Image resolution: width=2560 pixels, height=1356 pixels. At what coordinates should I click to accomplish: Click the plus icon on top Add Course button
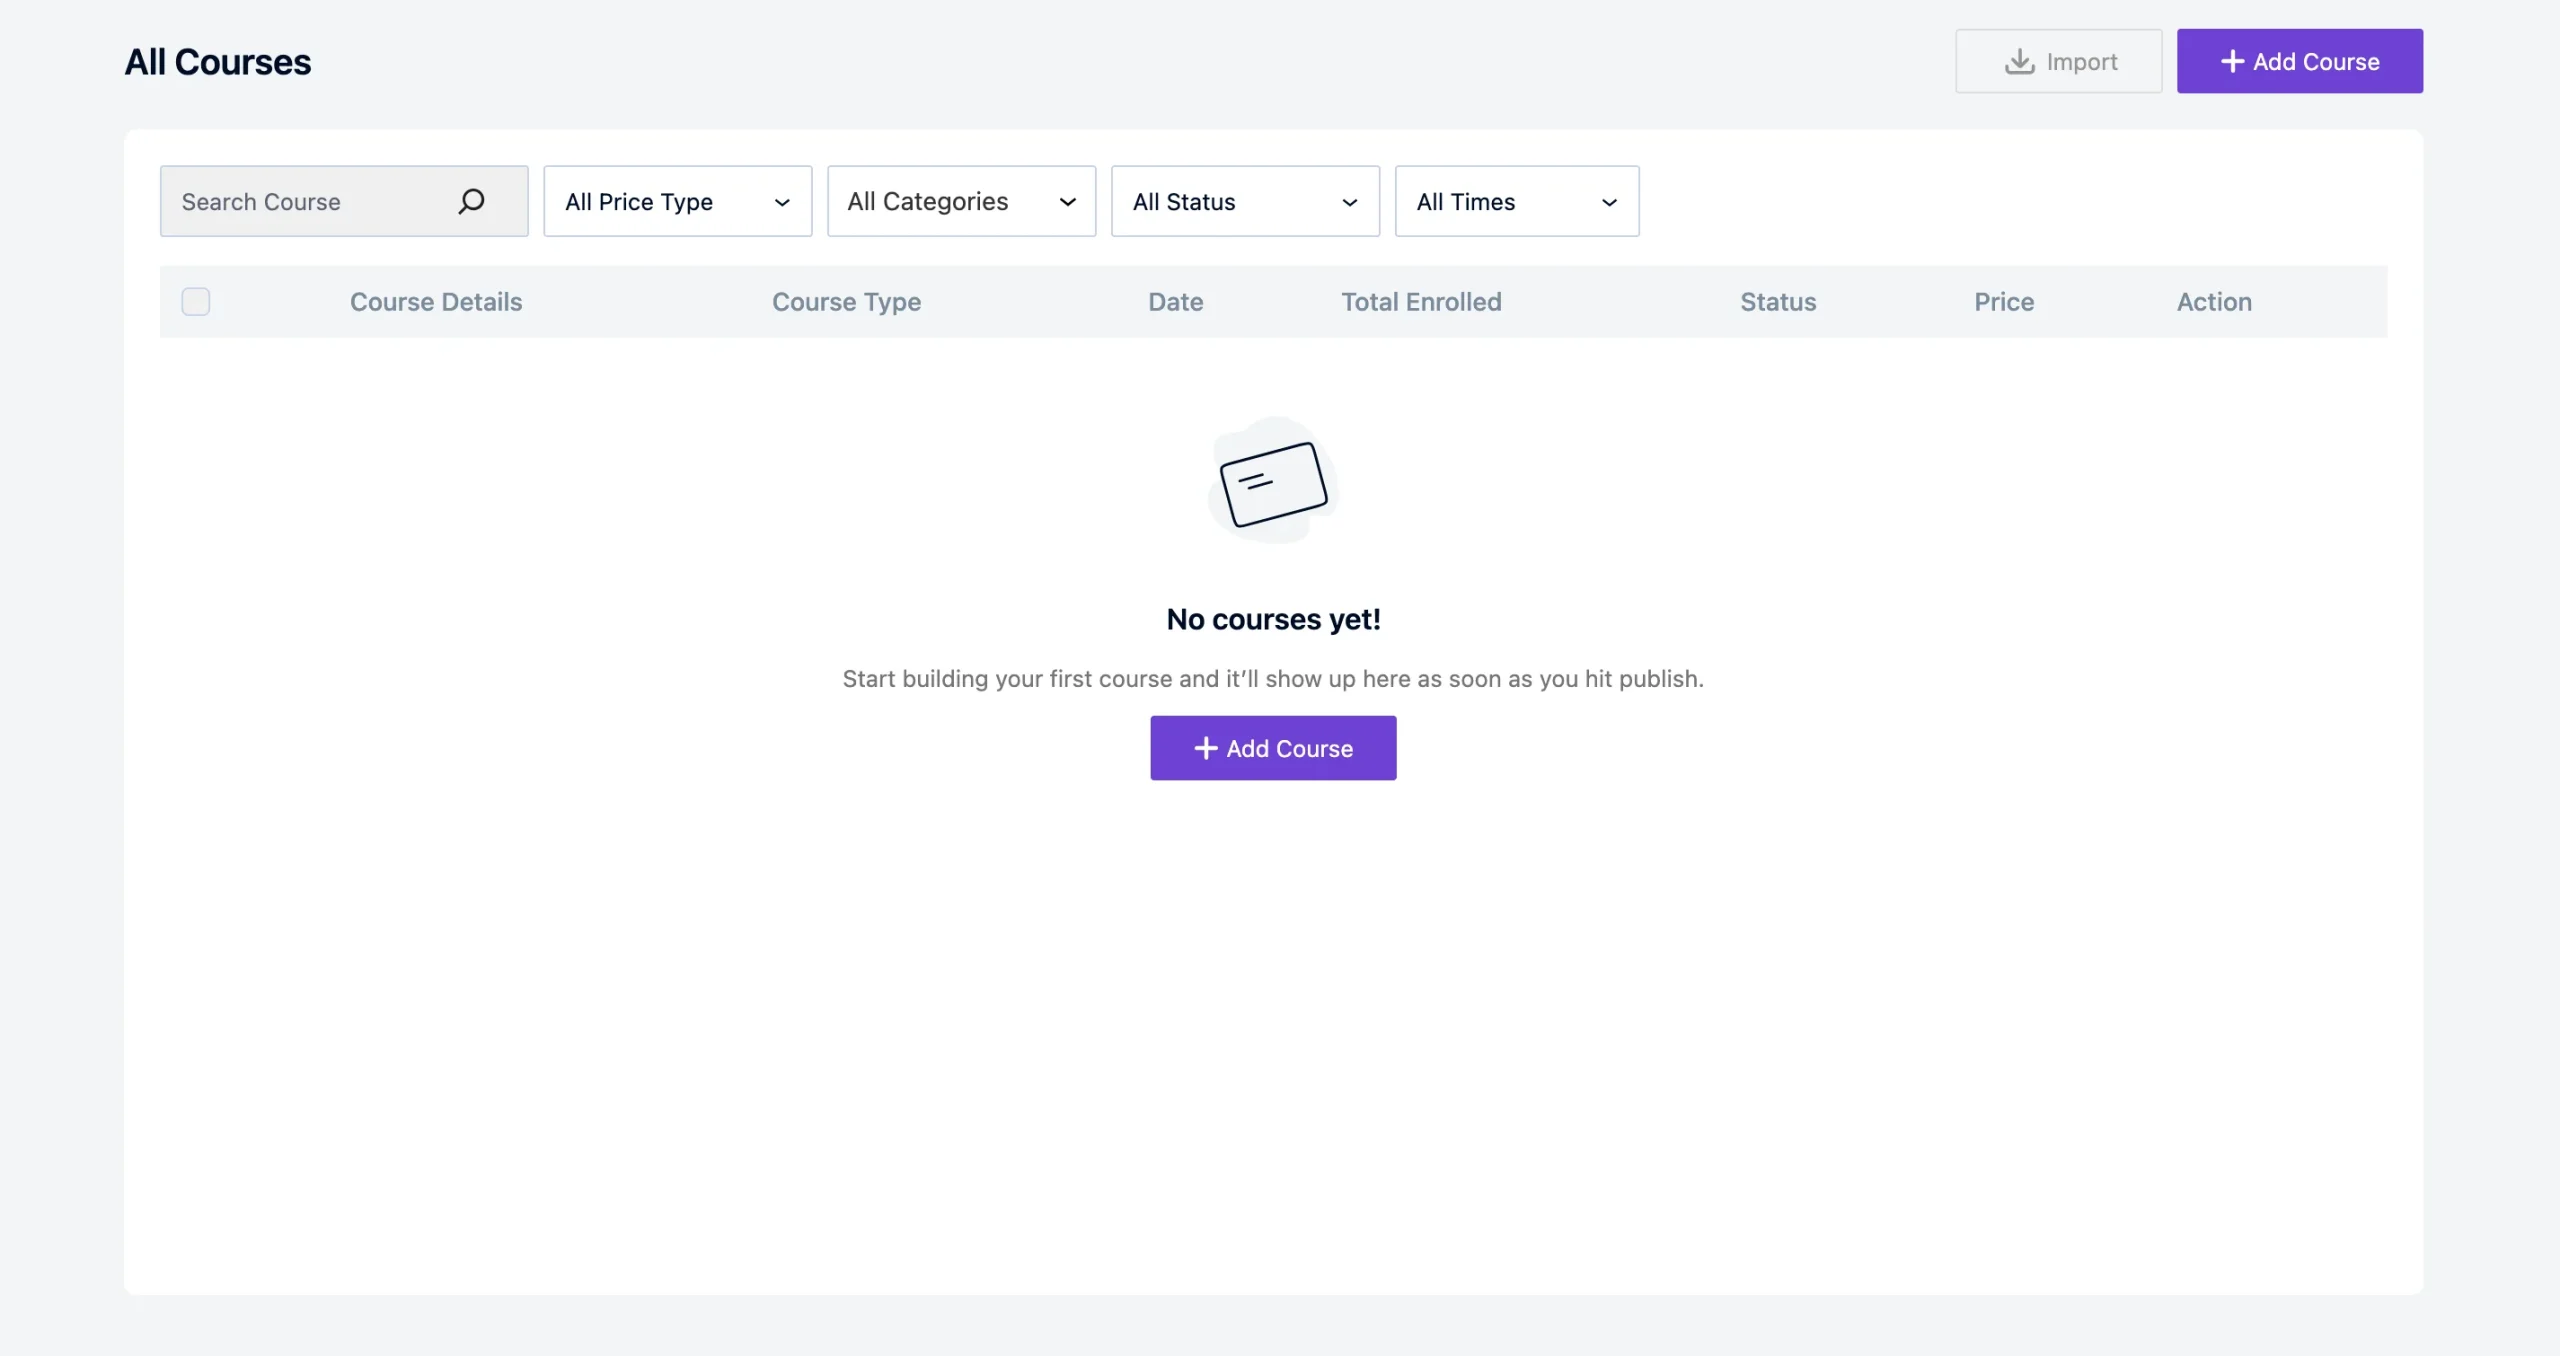pyautogui.click(x=2232, y=61)
